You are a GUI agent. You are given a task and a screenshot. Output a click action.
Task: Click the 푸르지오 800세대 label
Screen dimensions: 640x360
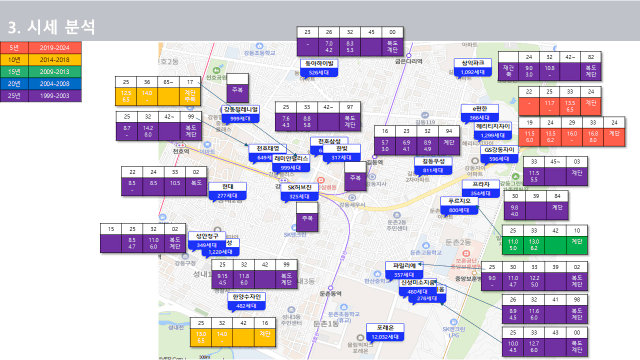point(459,206)
